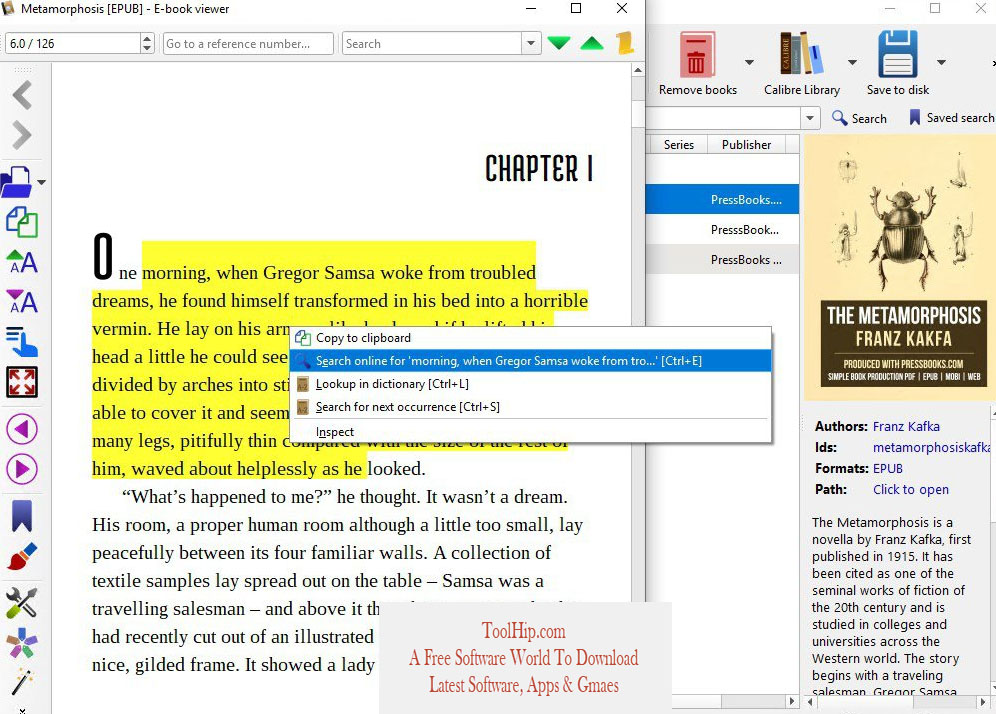This screenshot has height=714, width=996.
Task: Open Saved search in Calibre
Action: click(x=951, y=118)
